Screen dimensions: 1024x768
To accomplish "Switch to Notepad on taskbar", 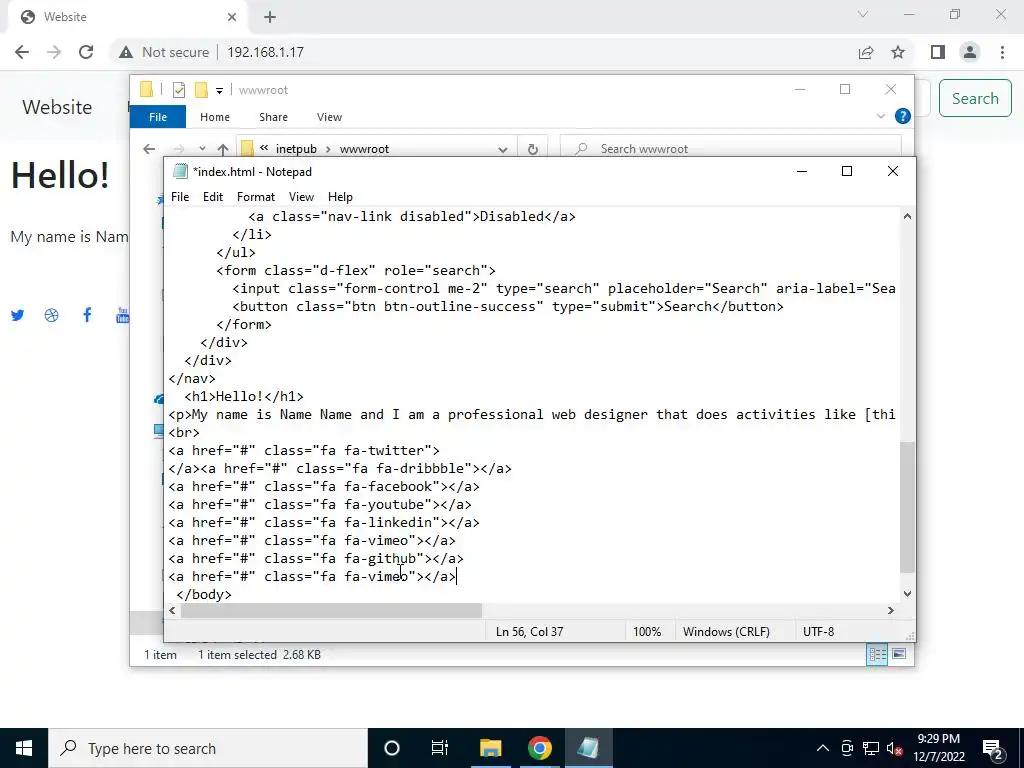I will pos(588,748).
